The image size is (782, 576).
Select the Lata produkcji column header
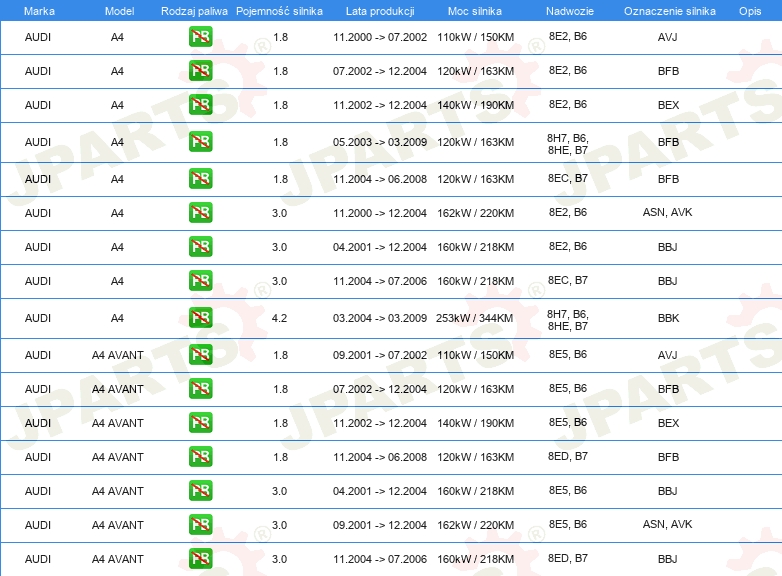380,11
